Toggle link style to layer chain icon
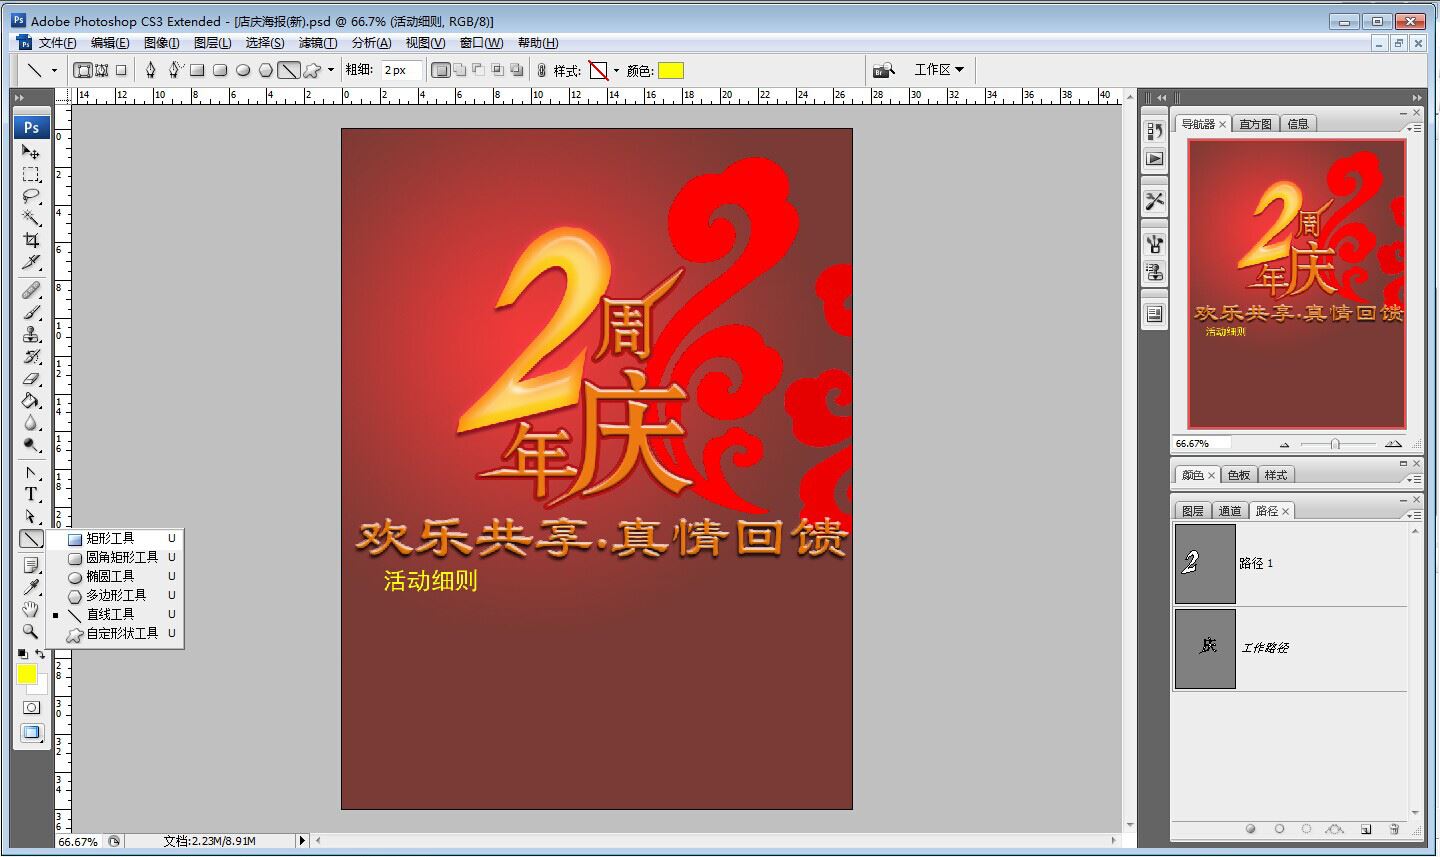 541,70
